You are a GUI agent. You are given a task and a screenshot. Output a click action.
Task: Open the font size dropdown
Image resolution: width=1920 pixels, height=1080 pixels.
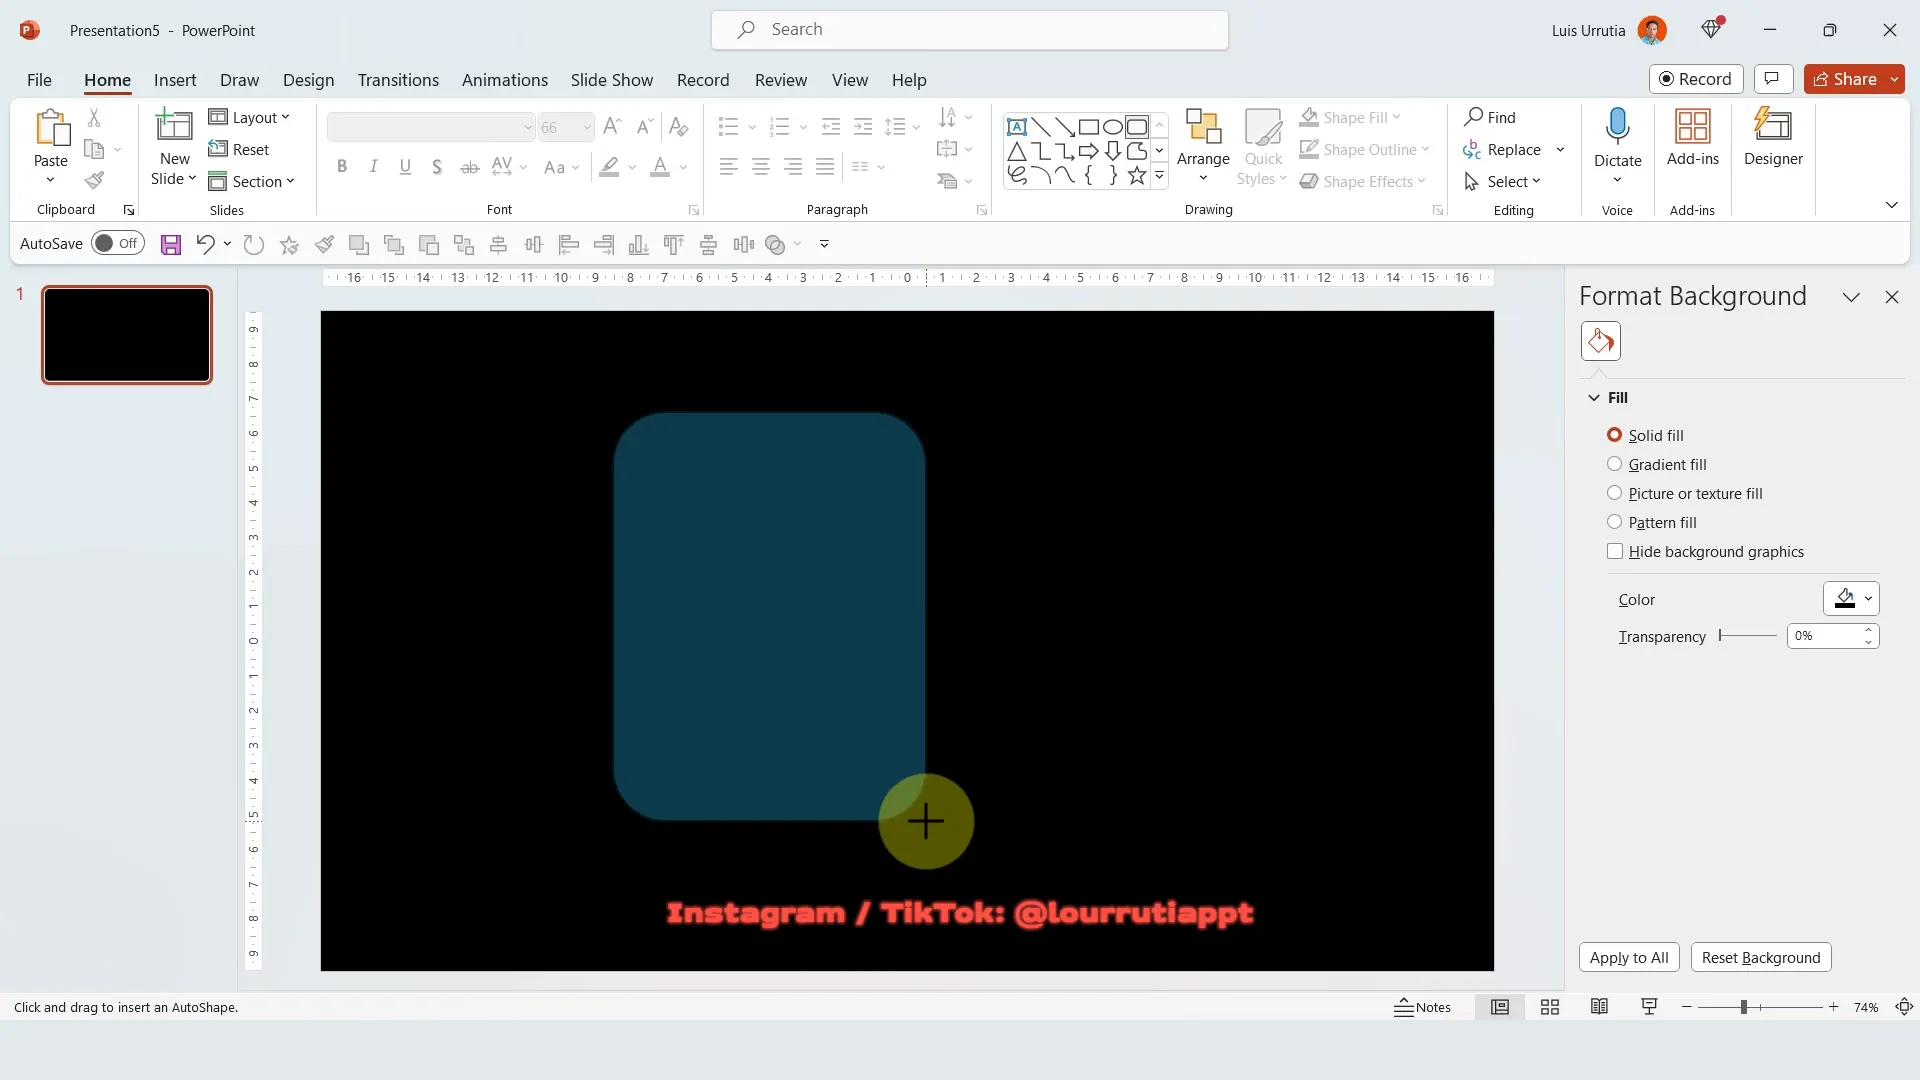587,127
